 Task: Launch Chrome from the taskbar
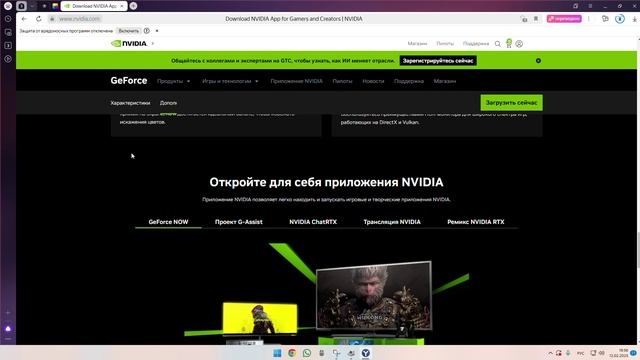coord(292,353)
